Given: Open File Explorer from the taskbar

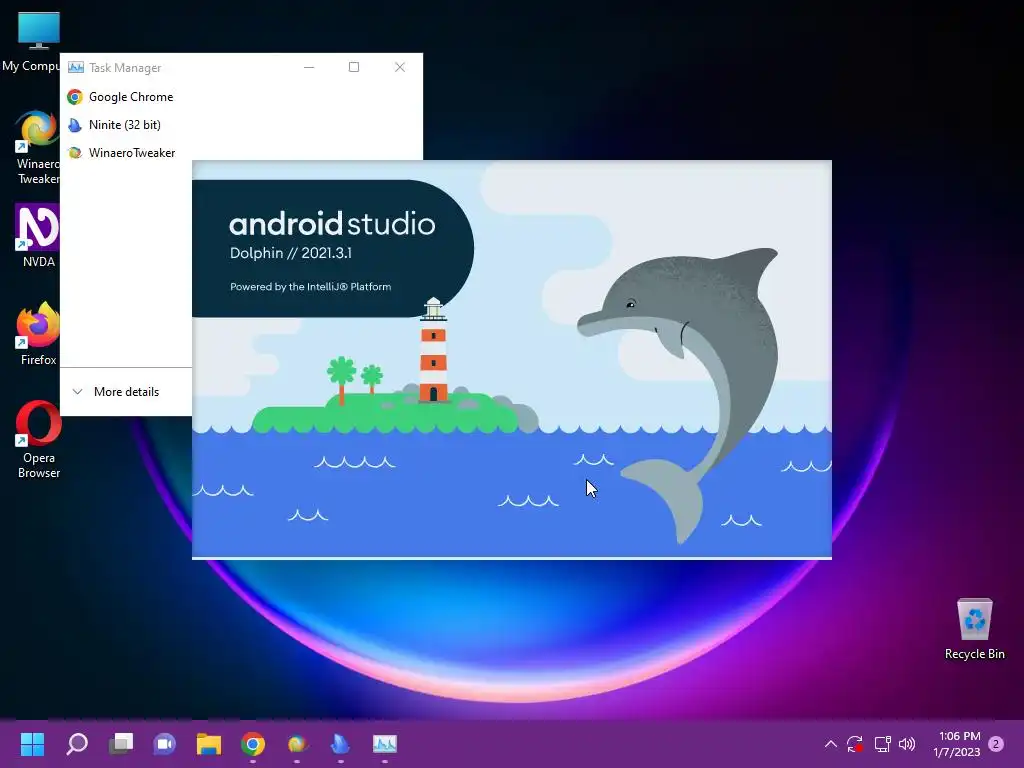Looking at the screenshot, I should click(209, 744).
